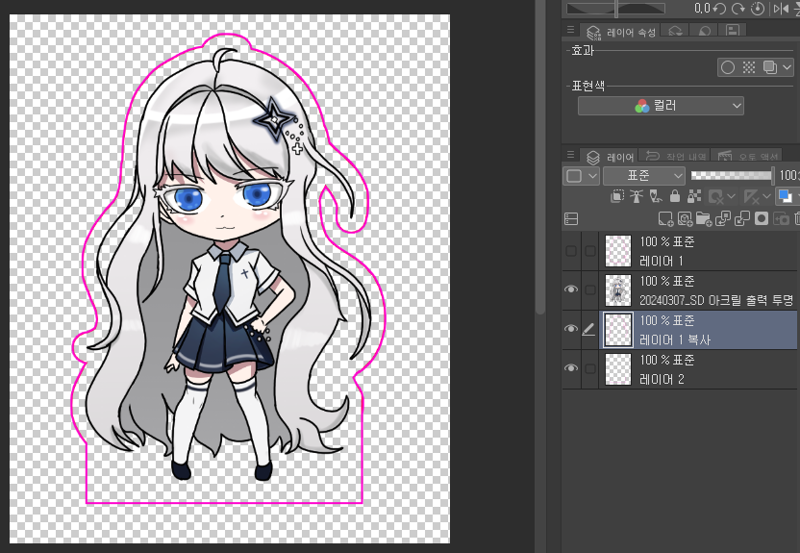Click layer name 레이어 2

pyautogui.click(x=662, y=379)
